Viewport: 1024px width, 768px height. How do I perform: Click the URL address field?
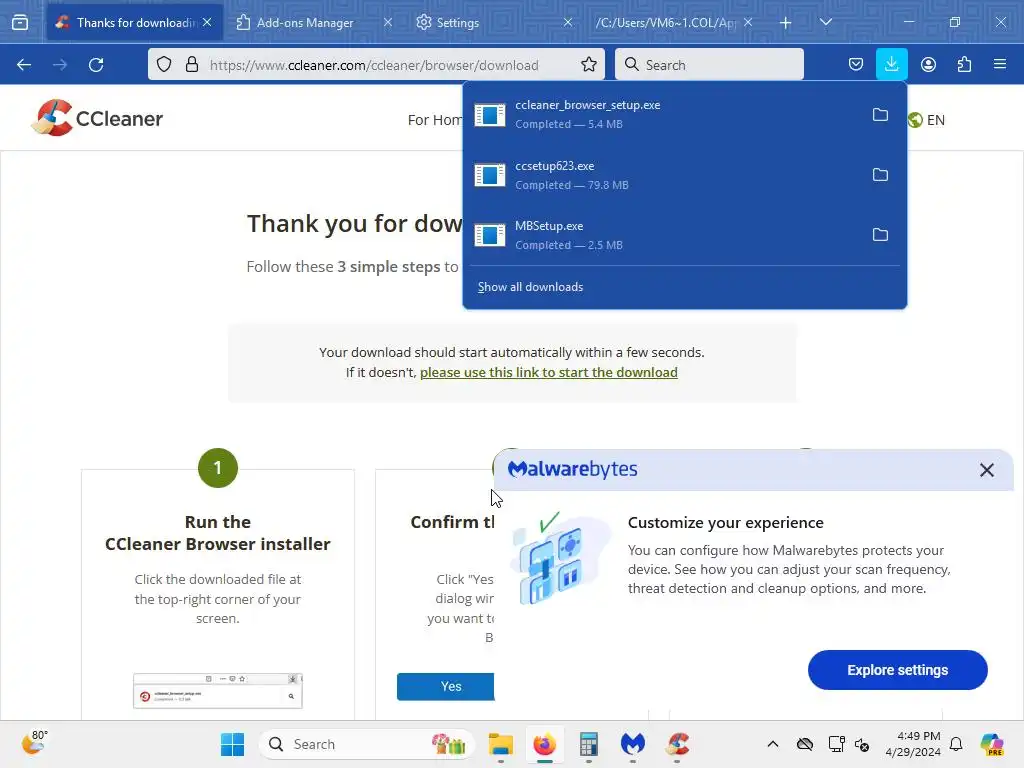pyautogui.click(x=374, y=65)
